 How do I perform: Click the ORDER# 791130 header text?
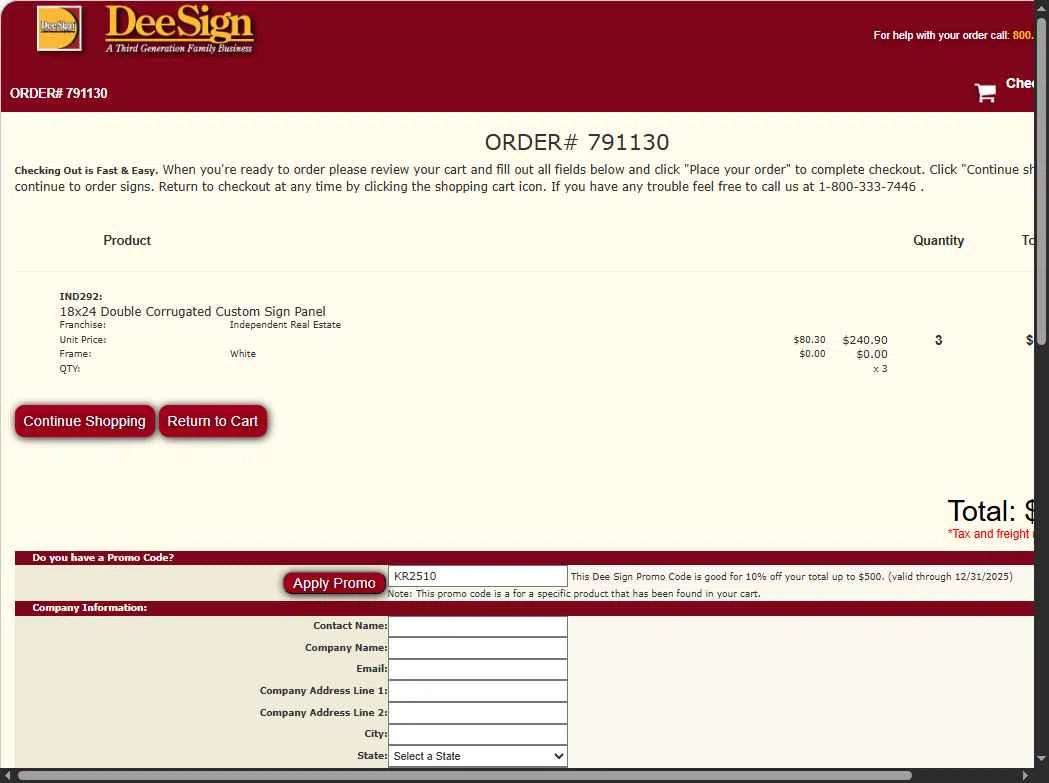click(58, 93)
